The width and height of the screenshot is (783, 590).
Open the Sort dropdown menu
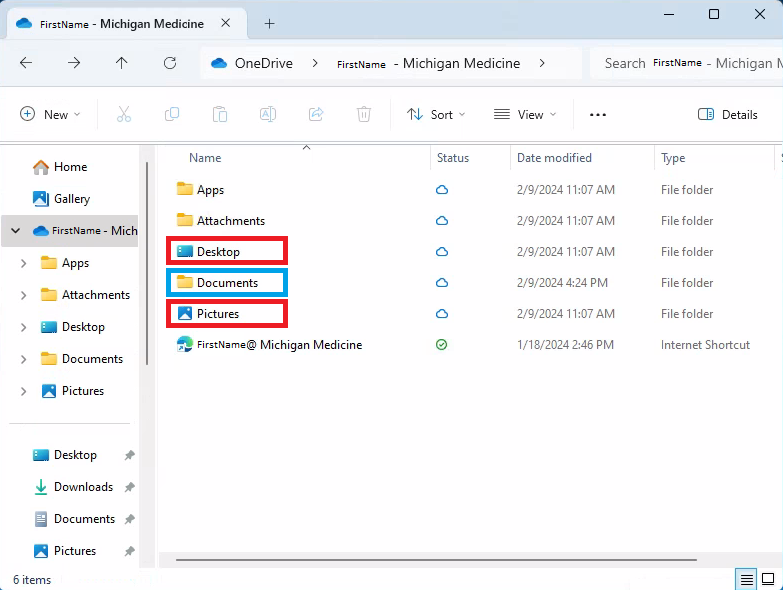coord(436,115)
